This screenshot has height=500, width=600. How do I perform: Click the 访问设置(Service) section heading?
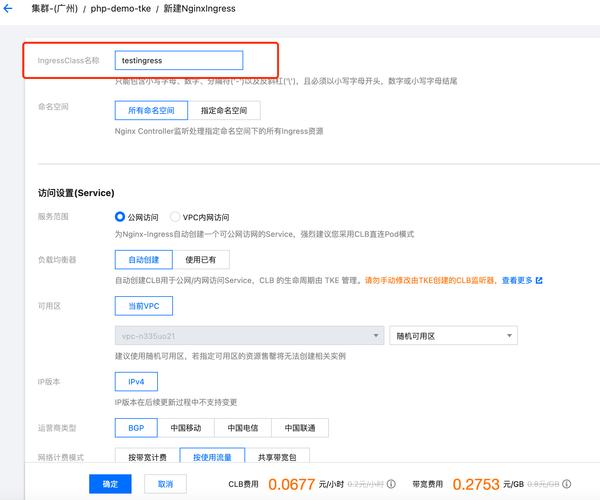coord(76,193)
